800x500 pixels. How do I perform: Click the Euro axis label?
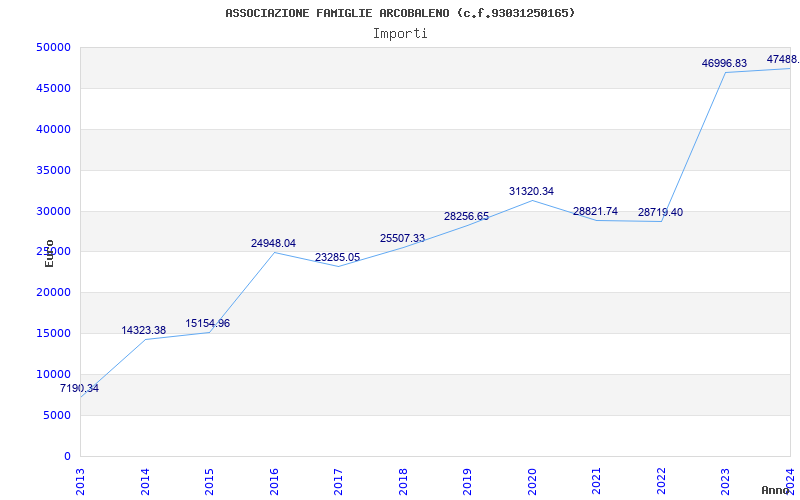point(49,253)
